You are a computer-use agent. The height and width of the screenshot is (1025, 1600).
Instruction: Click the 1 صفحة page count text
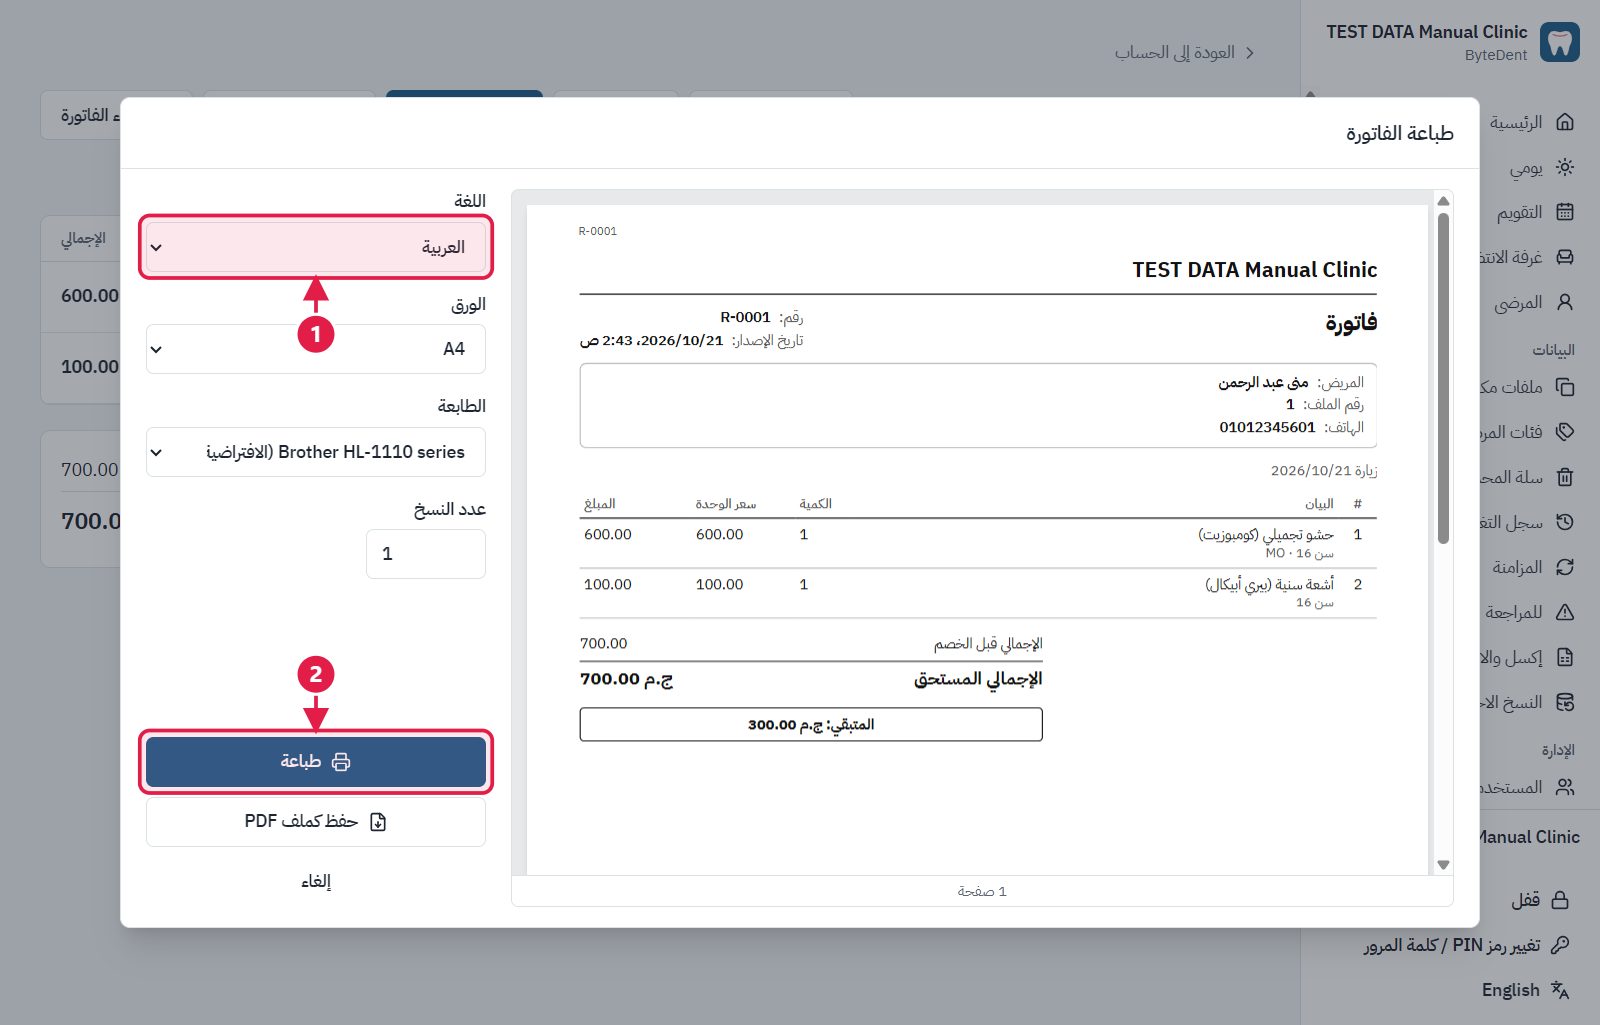(982, 891)
